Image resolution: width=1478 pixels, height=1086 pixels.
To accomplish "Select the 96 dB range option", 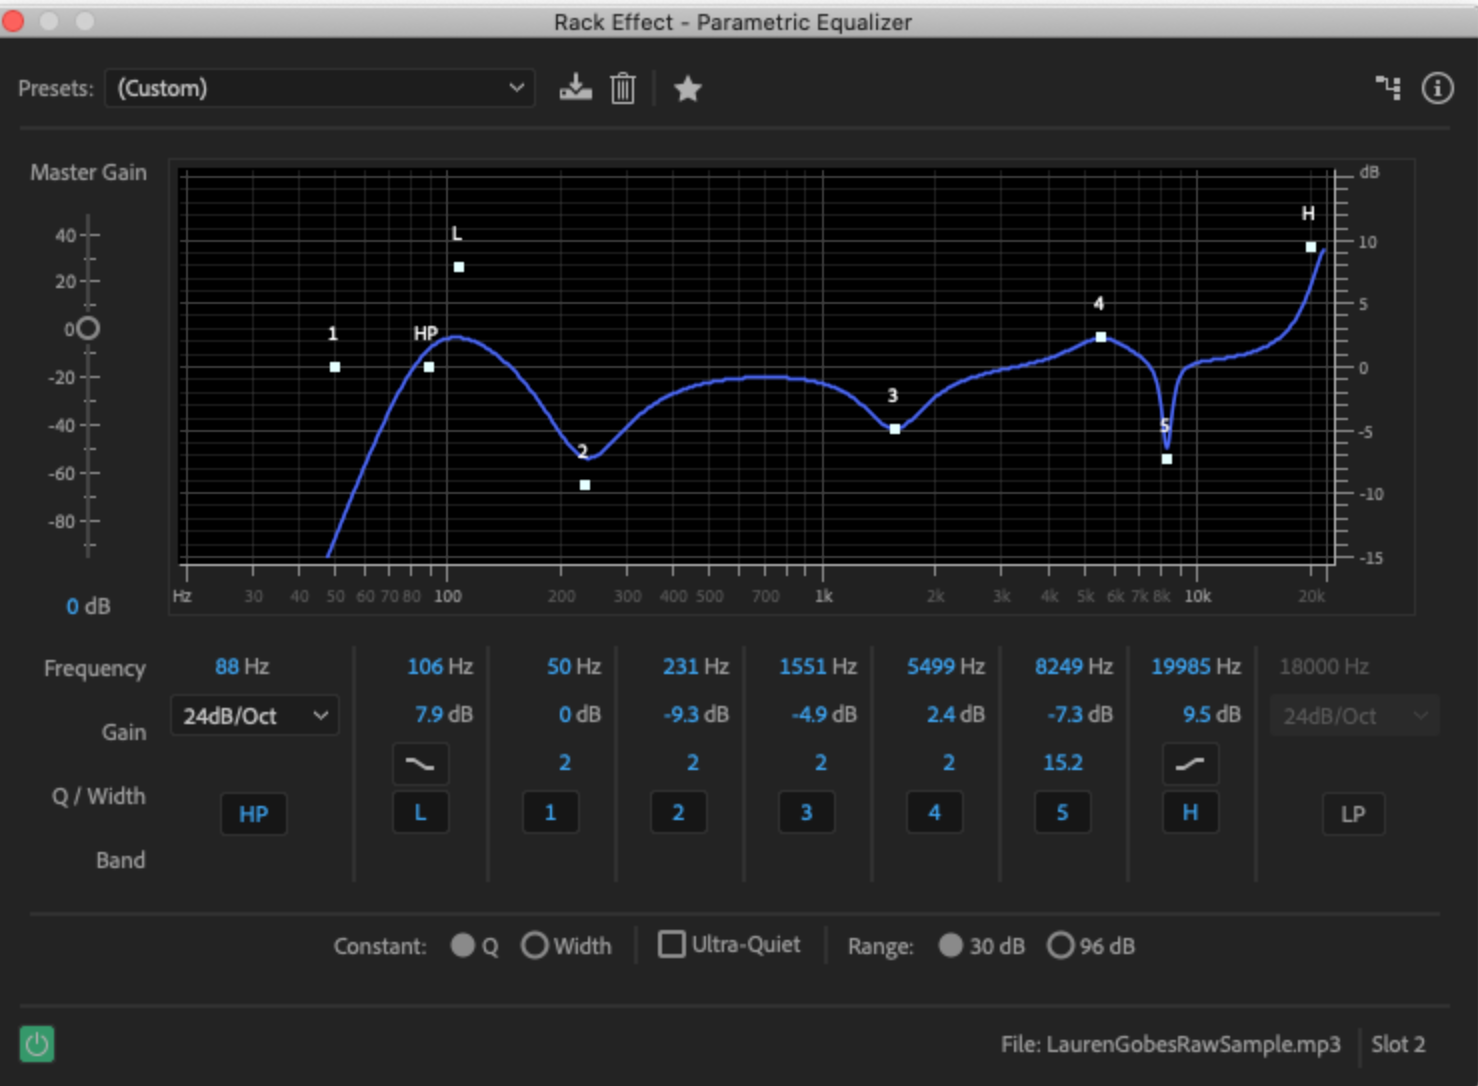I will pos(1060,945).
